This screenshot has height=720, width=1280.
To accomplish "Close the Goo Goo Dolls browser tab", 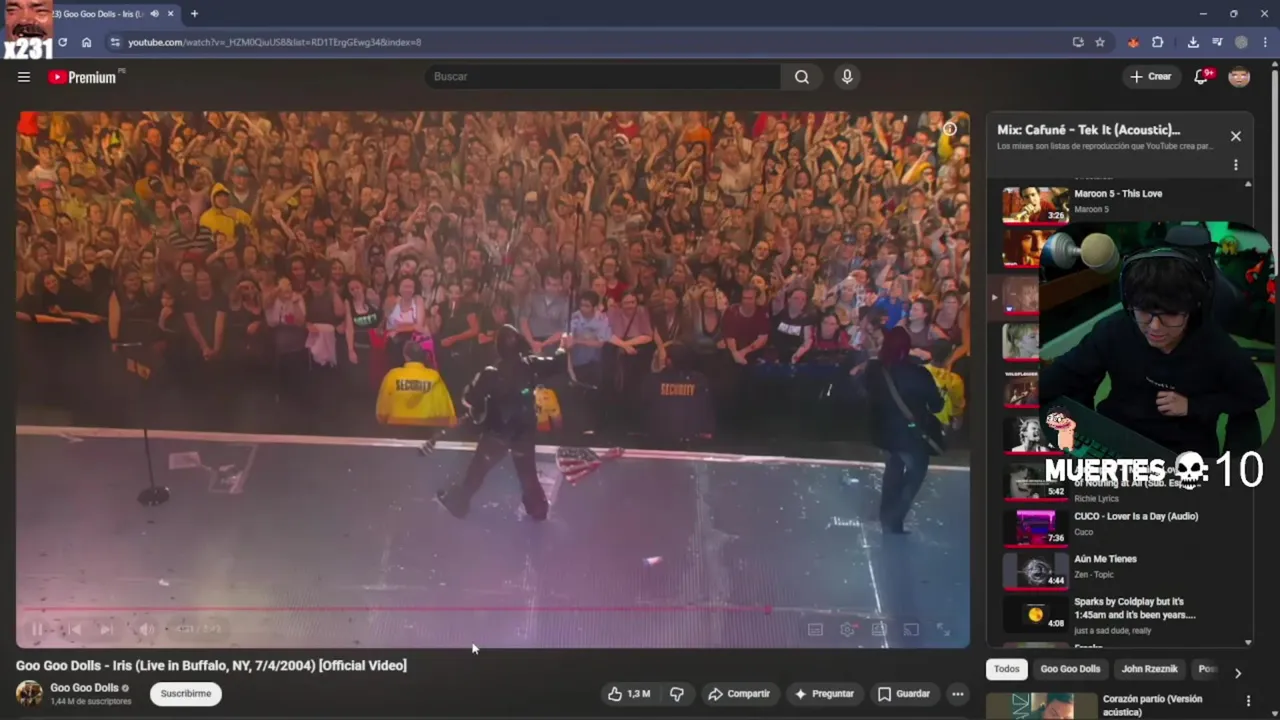I will click(171, 14).
